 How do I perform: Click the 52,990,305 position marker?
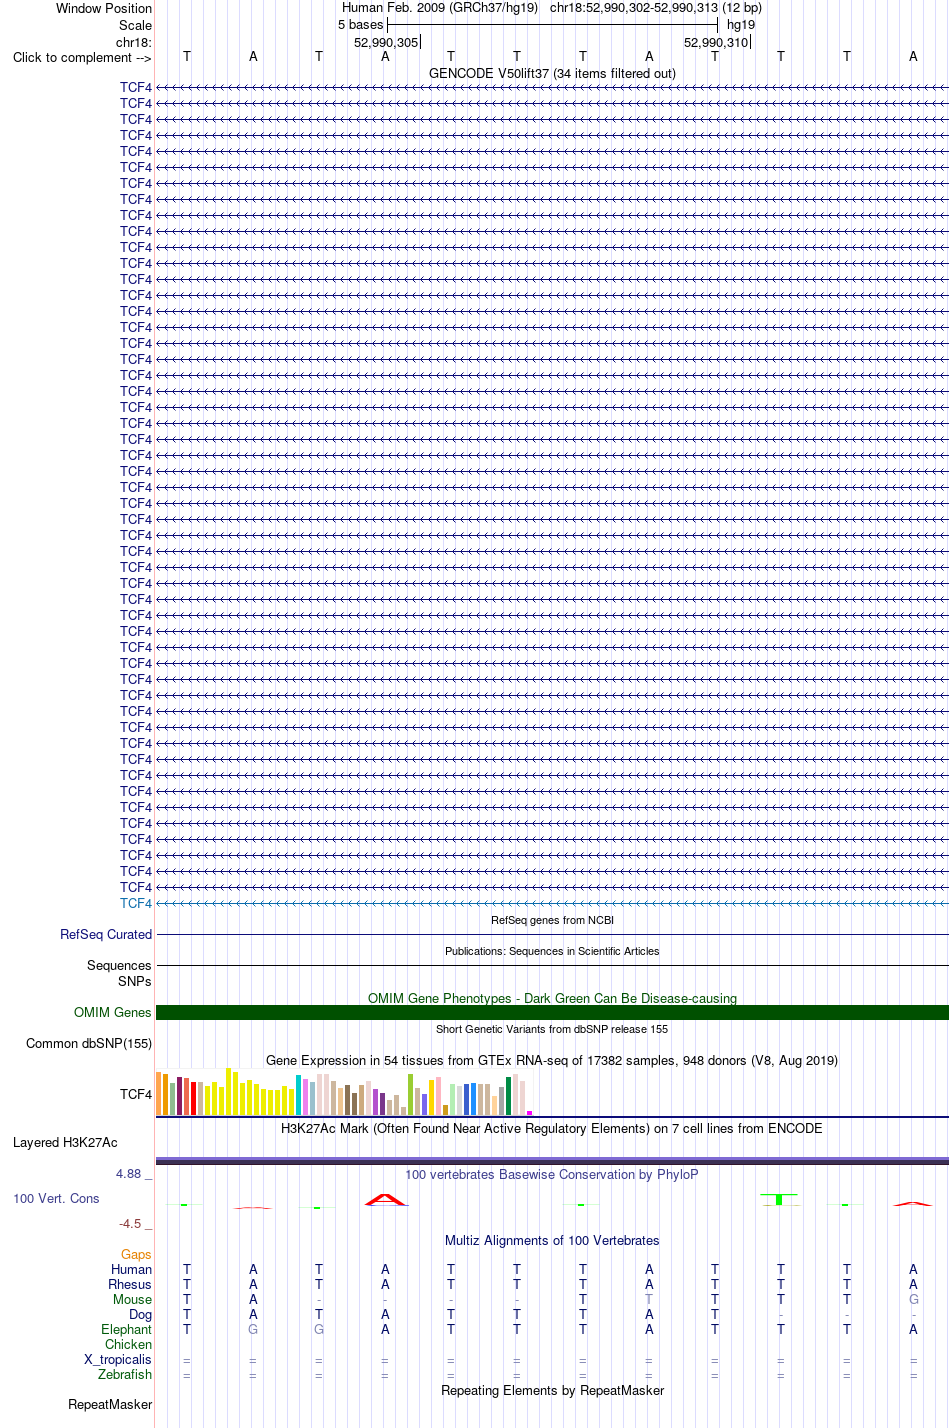click(x=386, y=42)
